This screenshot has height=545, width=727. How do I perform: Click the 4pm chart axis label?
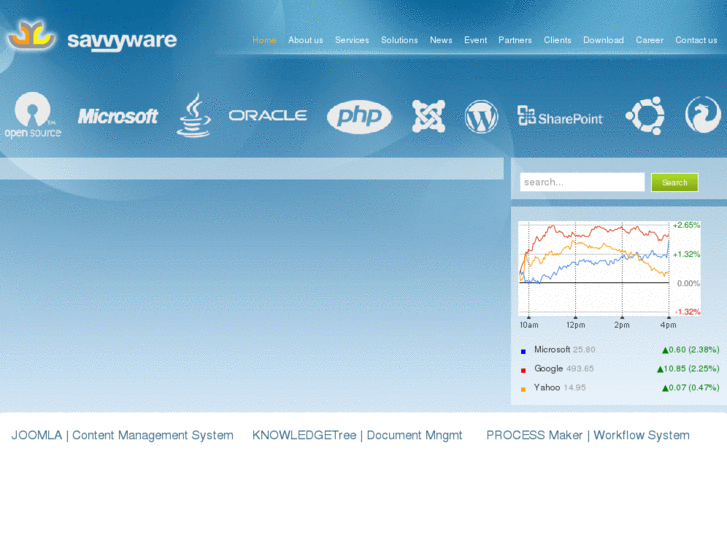pyautogui.click(x=668, y=325)
